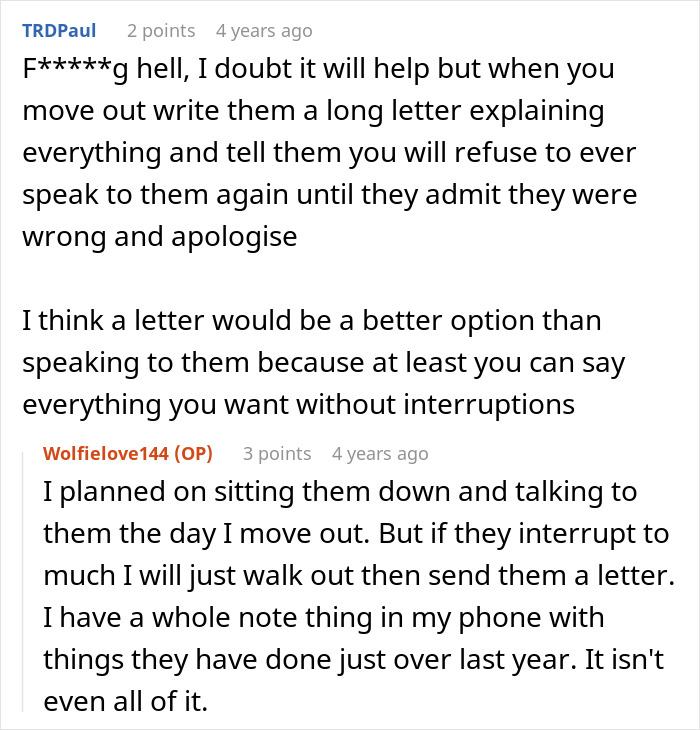Screen dimensions: 700x730
Task: Click the line starting "I planned on sitting"
Action: click(340, 493)
